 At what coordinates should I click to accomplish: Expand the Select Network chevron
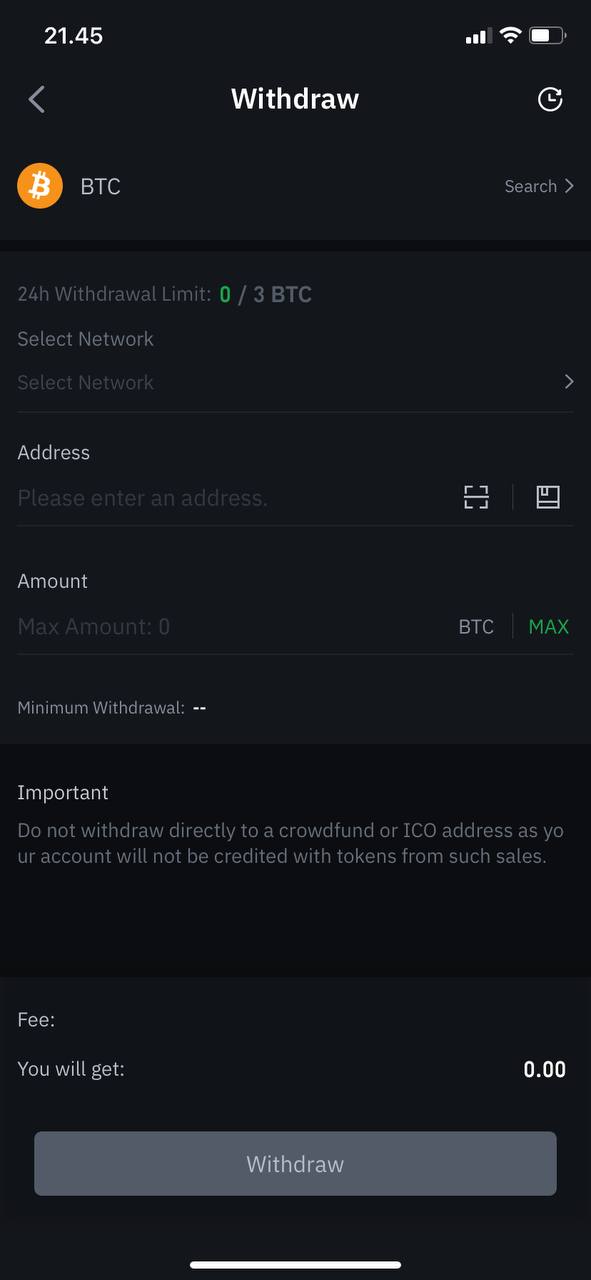pyautogui.click(x=569, y=382)
